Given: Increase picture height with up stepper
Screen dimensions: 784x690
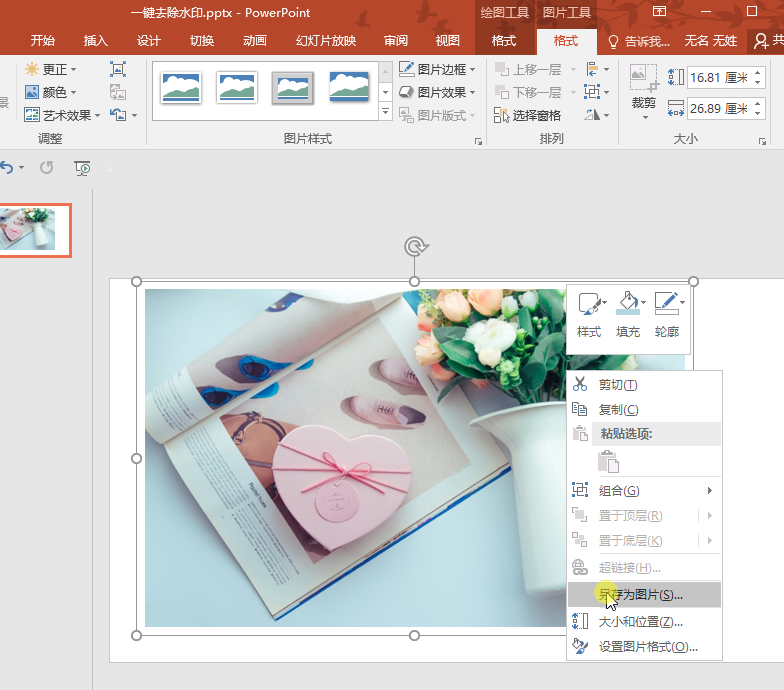Looking at the screenshot, I should point(758,72).
